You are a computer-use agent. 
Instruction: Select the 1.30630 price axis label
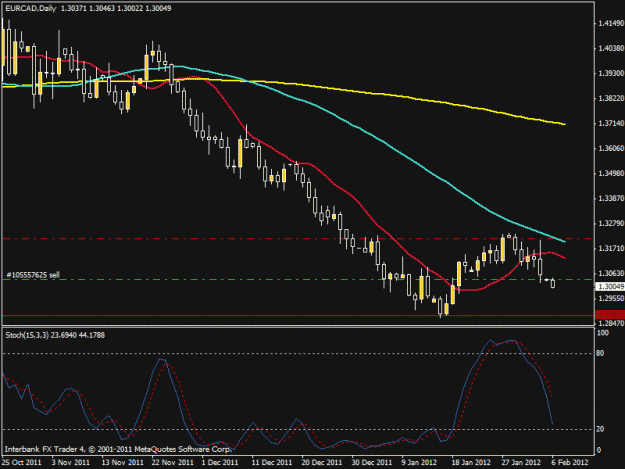611,273
